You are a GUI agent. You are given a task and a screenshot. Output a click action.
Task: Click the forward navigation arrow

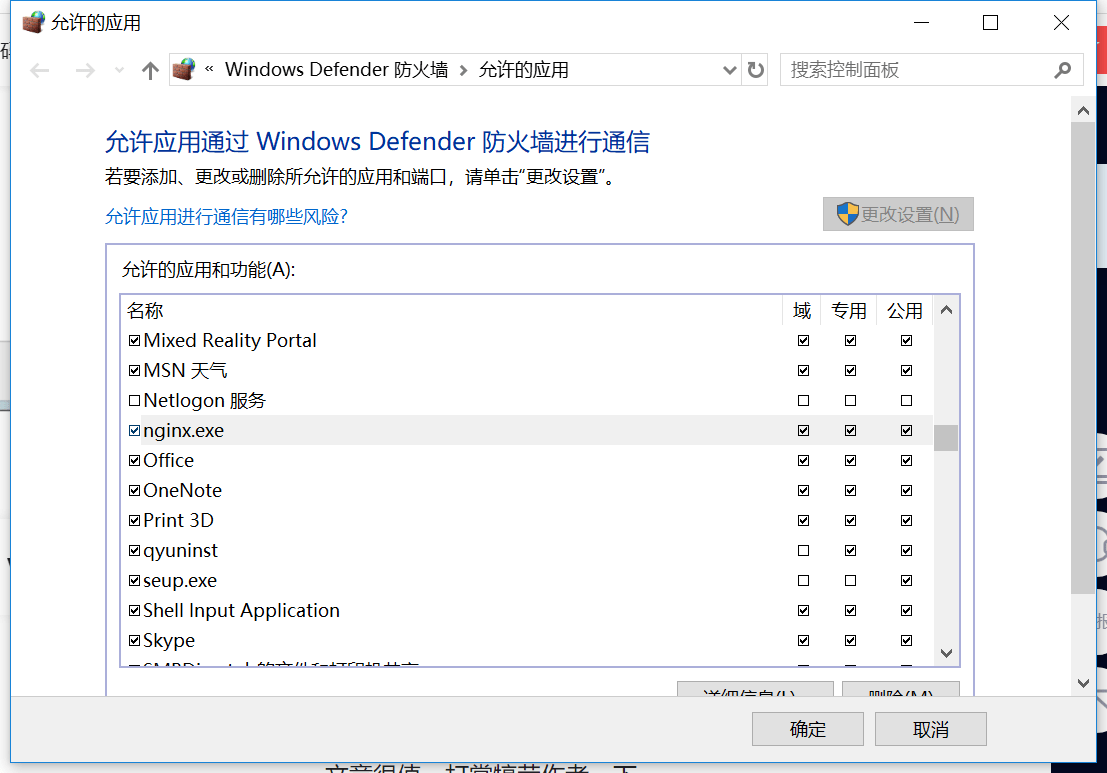point(85,70)
